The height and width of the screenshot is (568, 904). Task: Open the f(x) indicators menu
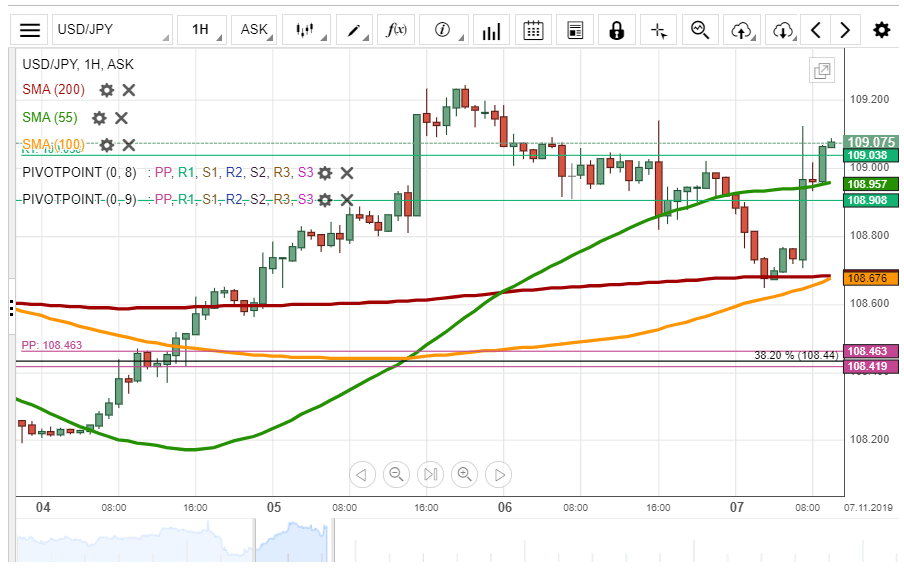[398, 30]
